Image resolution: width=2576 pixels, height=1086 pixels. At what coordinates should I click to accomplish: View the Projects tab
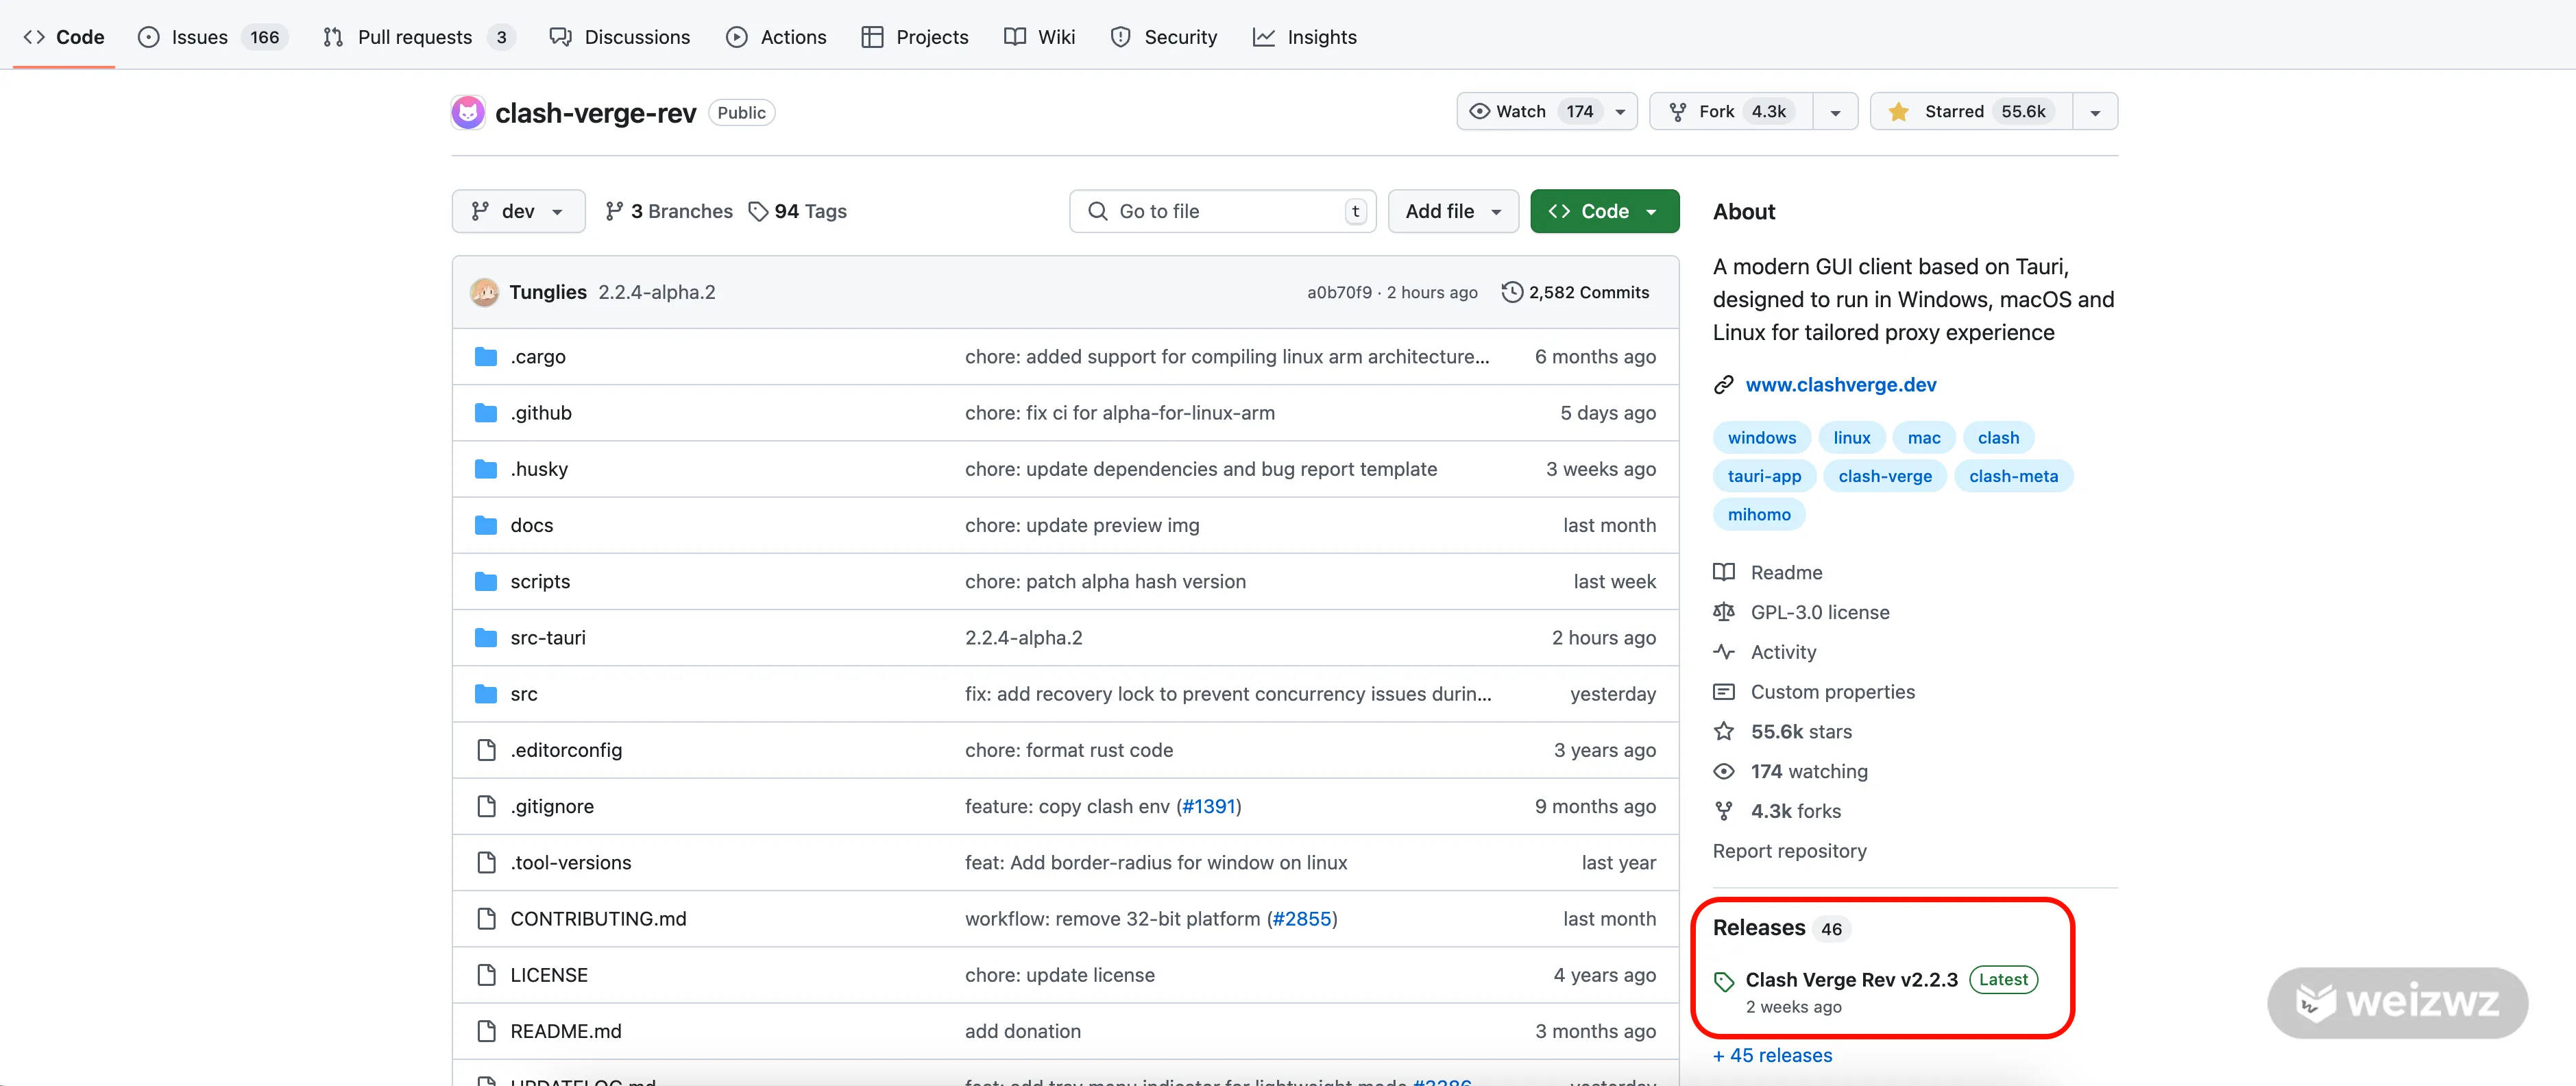tap(915, 37)
